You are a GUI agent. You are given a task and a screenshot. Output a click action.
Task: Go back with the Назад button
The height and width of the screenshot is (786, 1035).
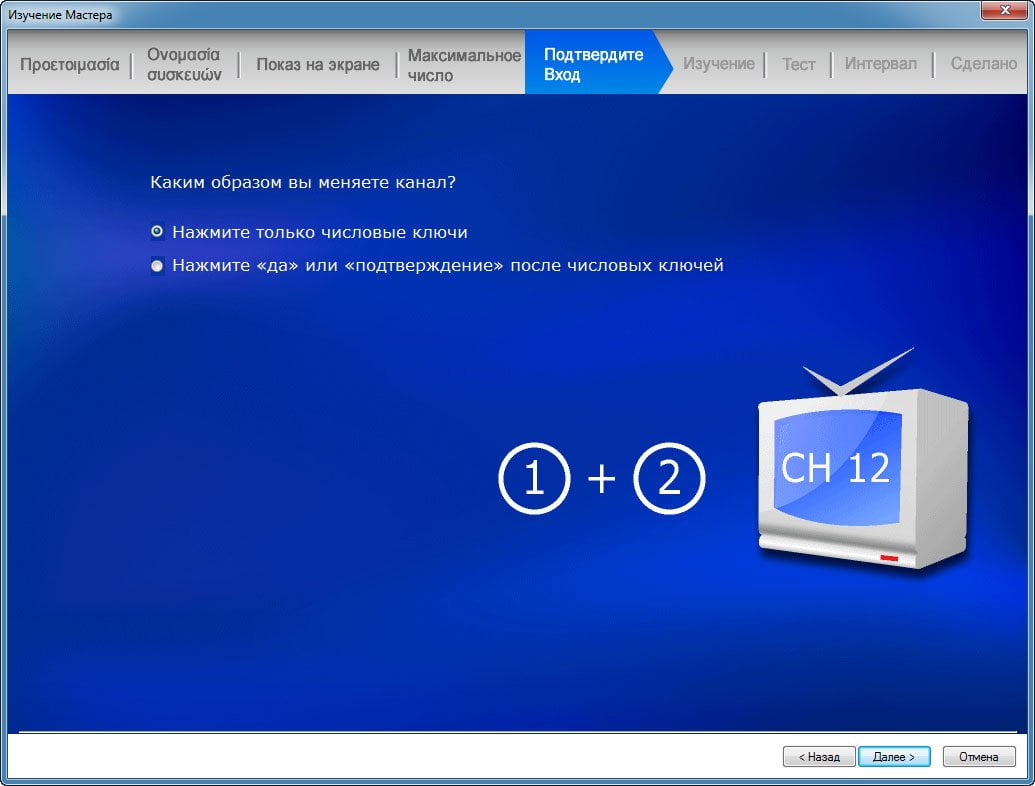coord(818,756)
